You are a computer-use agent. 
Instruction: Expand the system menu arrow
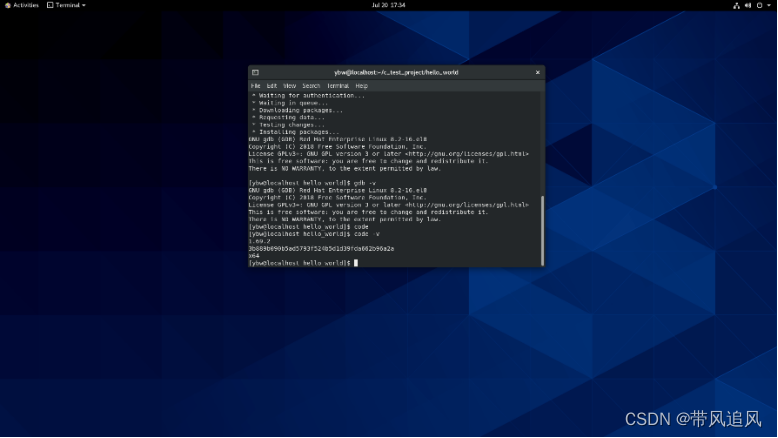point(769,5)
